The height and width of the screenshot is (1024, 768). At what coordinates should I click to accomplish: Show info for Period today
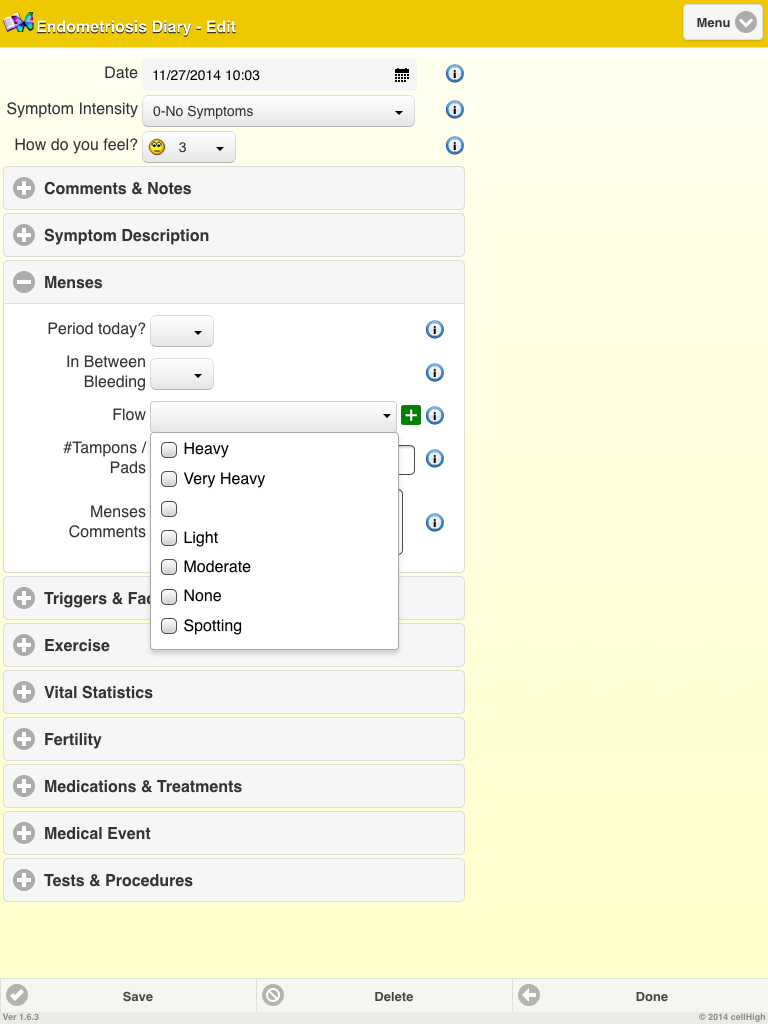[434, 330]
